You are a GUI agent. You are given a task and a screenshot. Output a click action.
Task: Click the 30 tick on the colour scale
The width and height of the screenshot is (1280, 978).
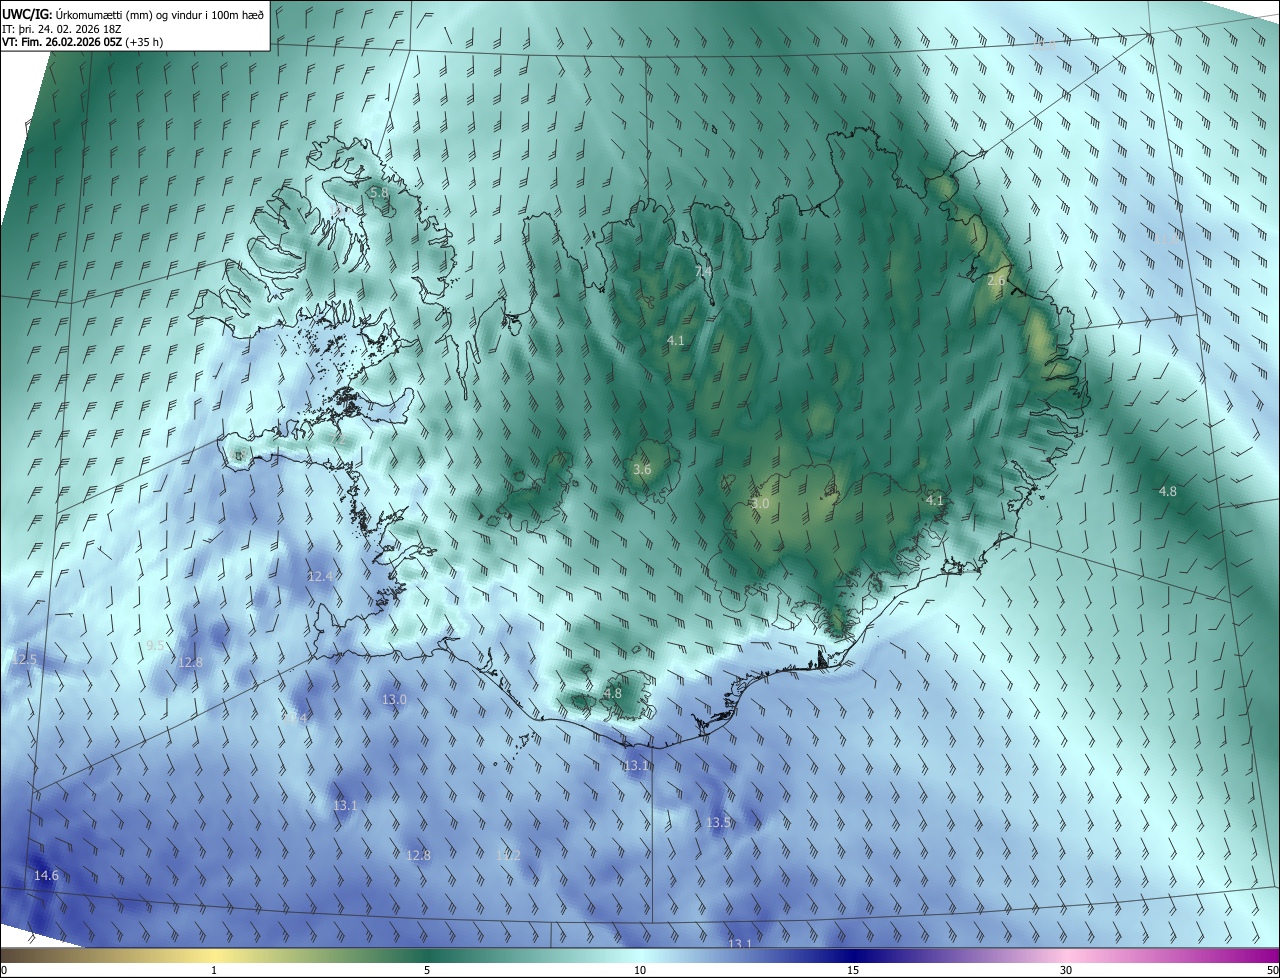coord(1066,970)
